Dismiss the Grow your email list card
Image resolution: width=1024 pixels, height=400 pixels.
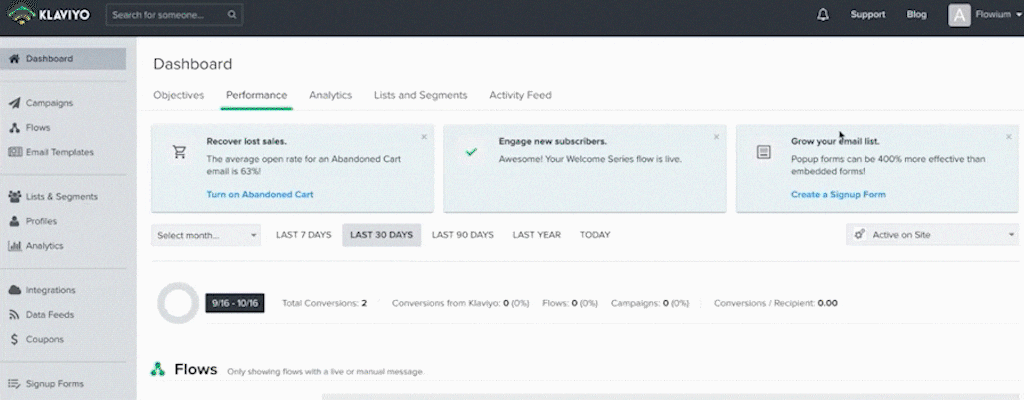coord(1009,137)
